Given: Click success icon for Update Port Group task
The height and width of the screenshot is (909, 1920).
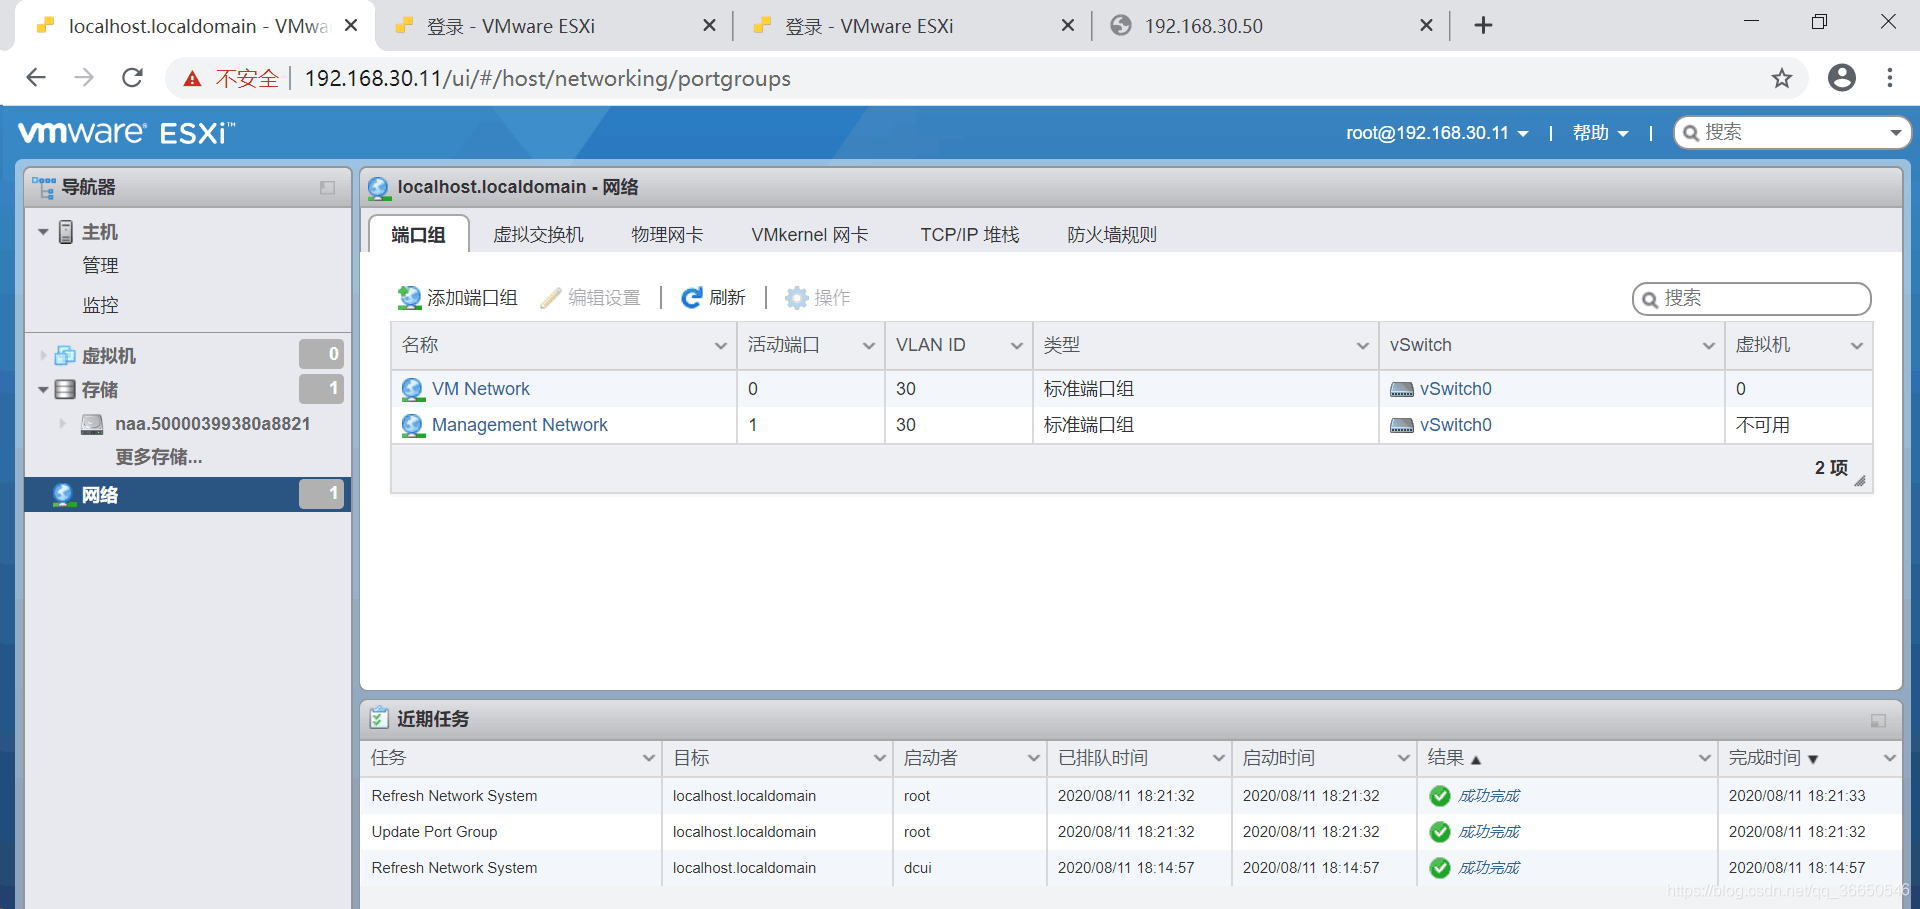Looking at the screenshot, I should [x=1440, y=832].
